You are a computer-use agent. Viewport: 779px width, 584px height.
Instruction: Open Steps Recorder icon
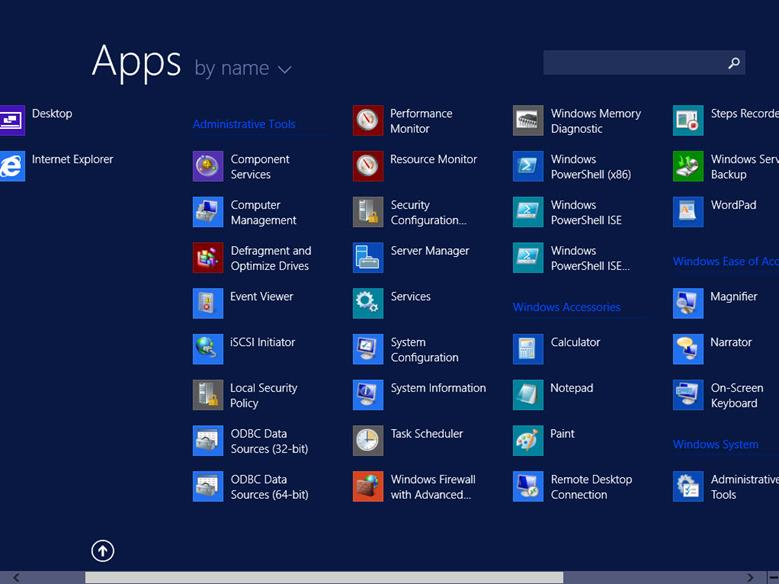(x=688, y=120)
